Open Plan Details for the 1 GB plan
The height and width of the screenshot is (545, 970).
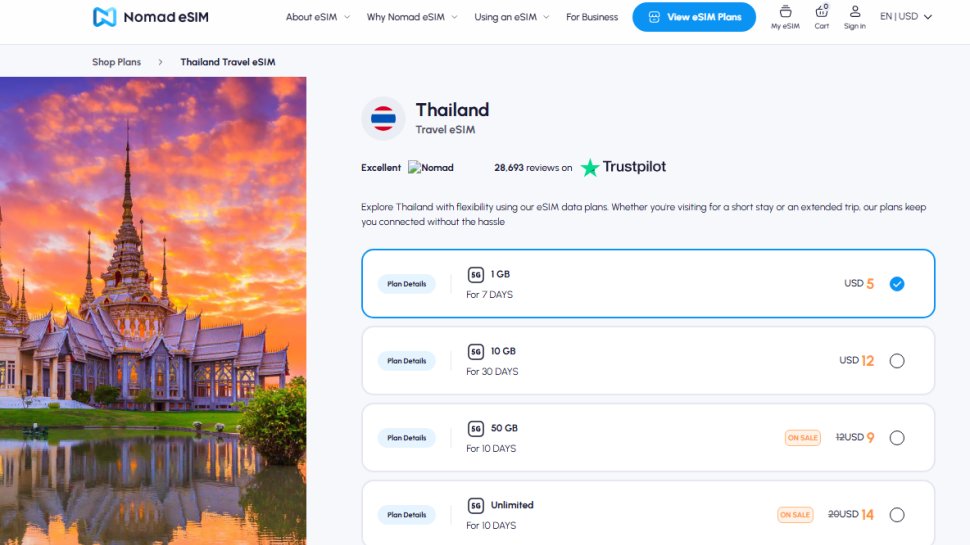[407, 284]
